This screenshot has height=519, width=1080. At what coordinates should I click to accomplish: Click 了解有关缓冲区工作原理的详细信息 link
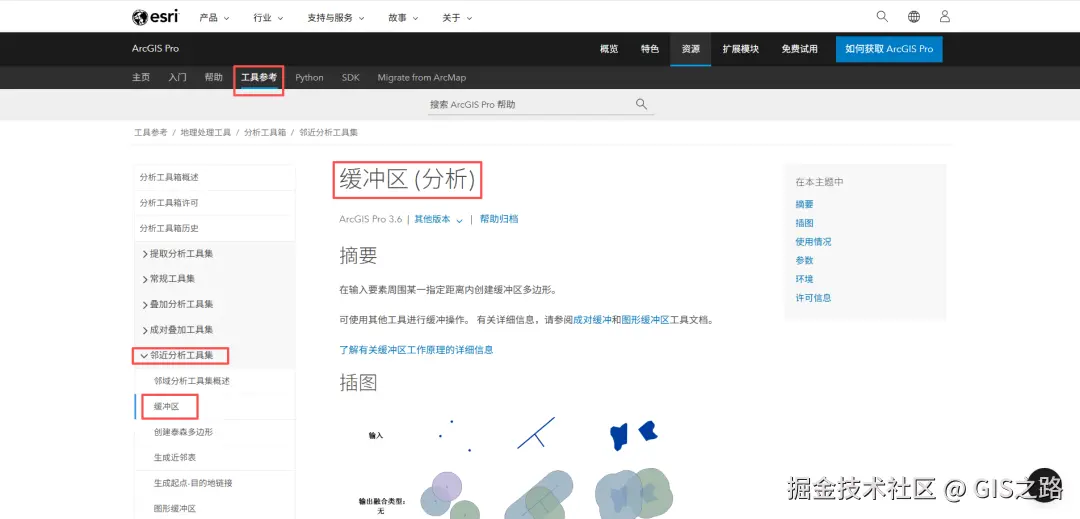coord(416,350)
